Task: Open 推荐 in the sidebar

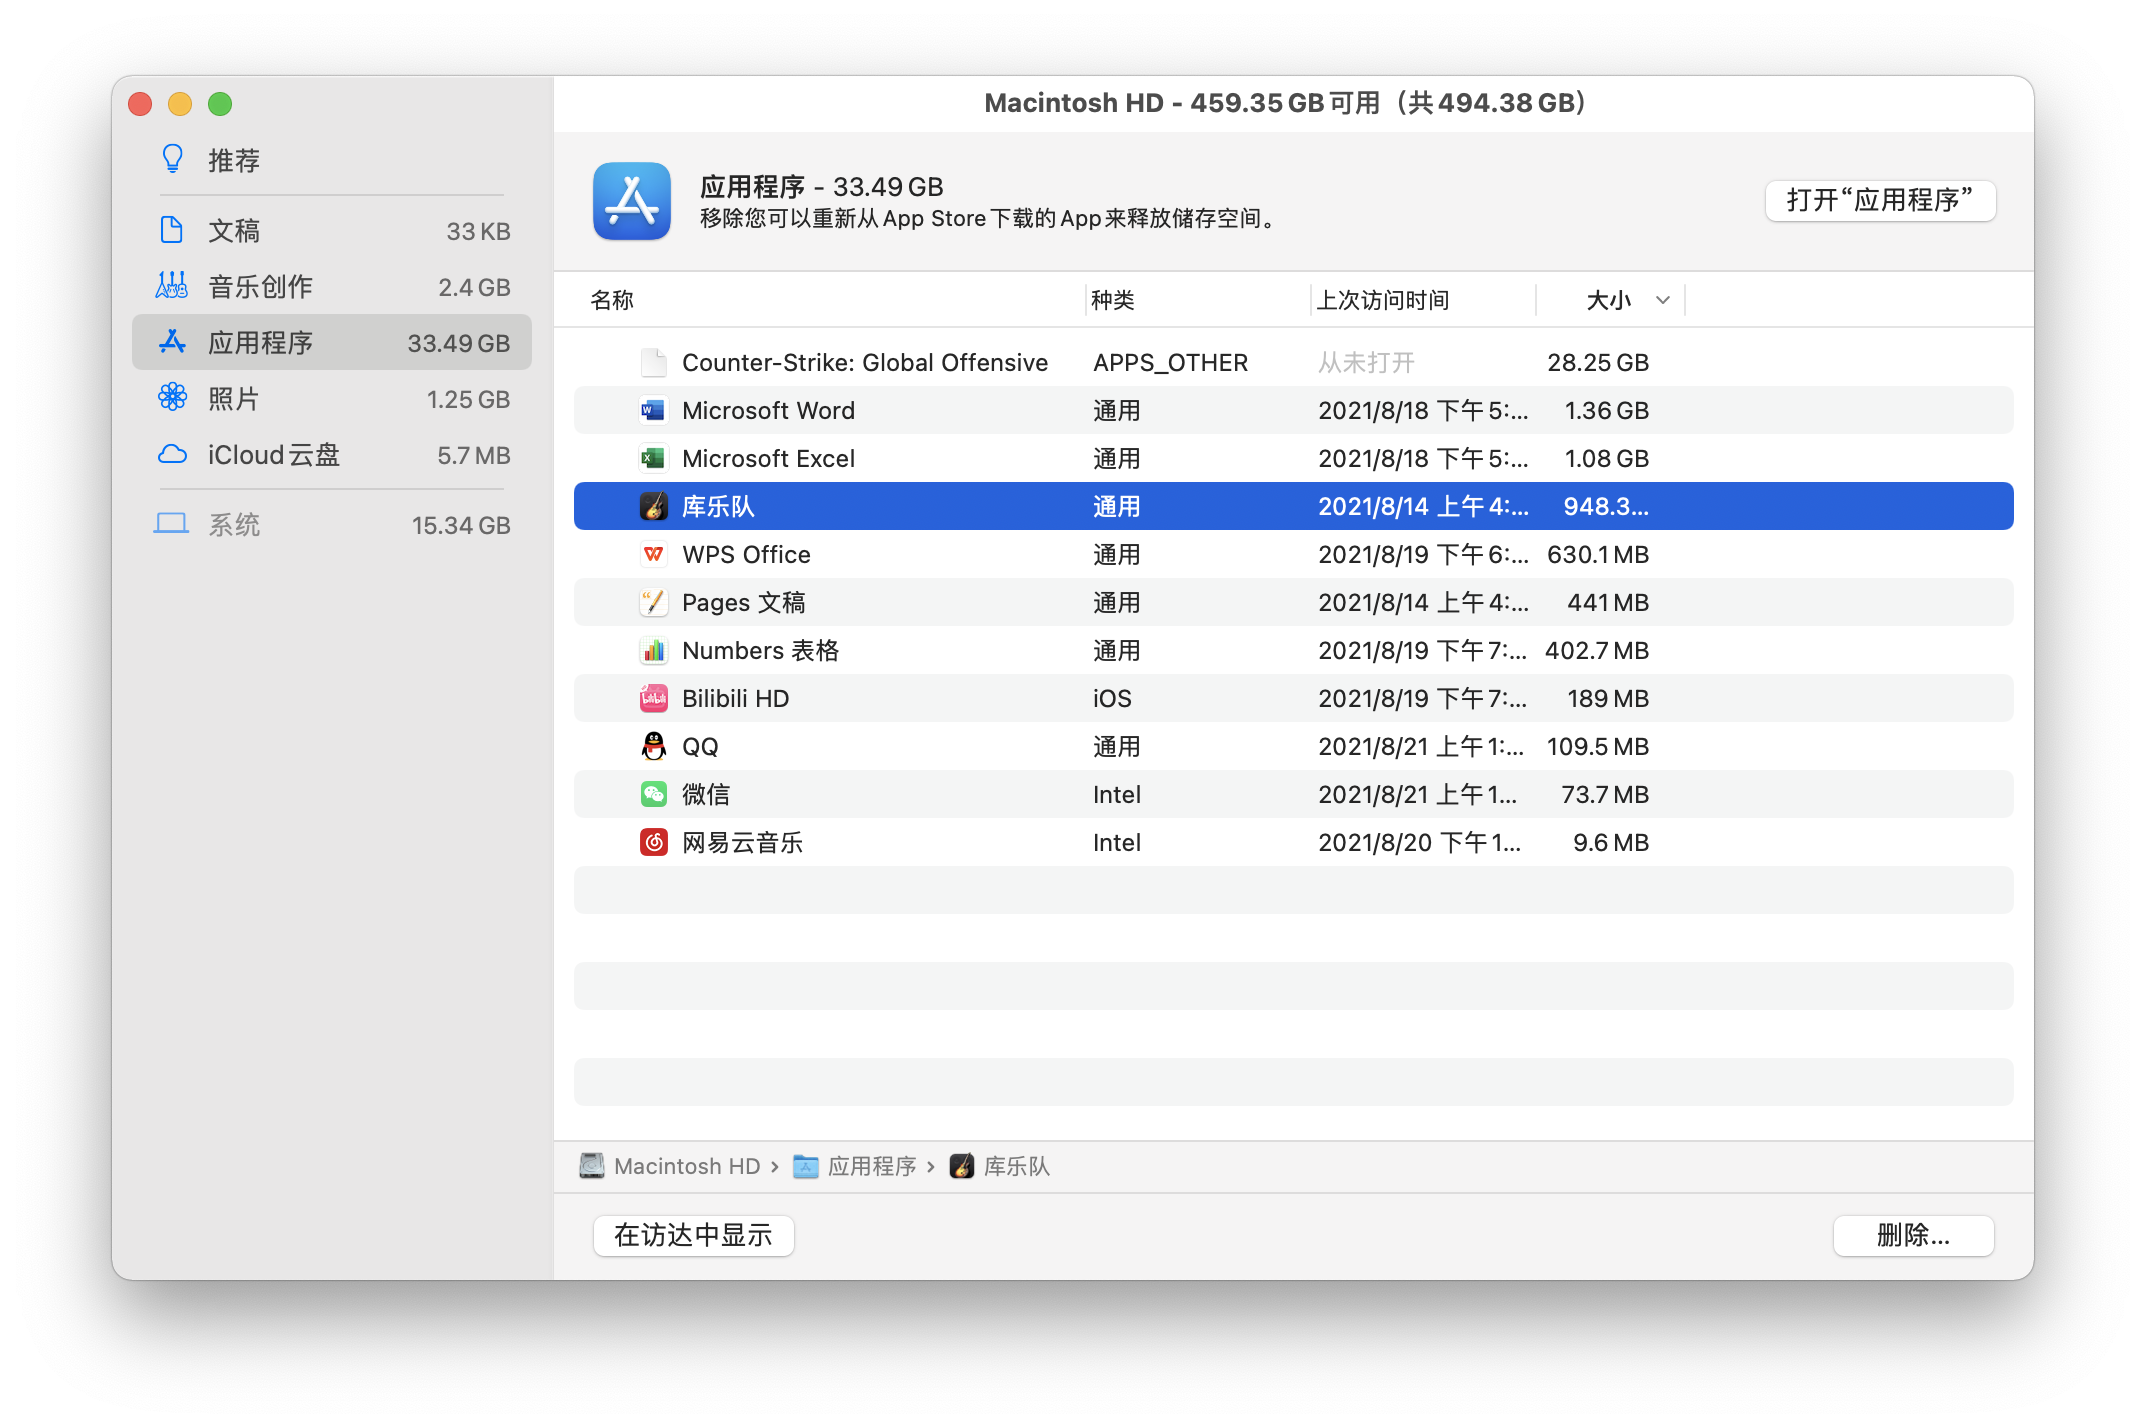Action: click(x=234, y=160)
